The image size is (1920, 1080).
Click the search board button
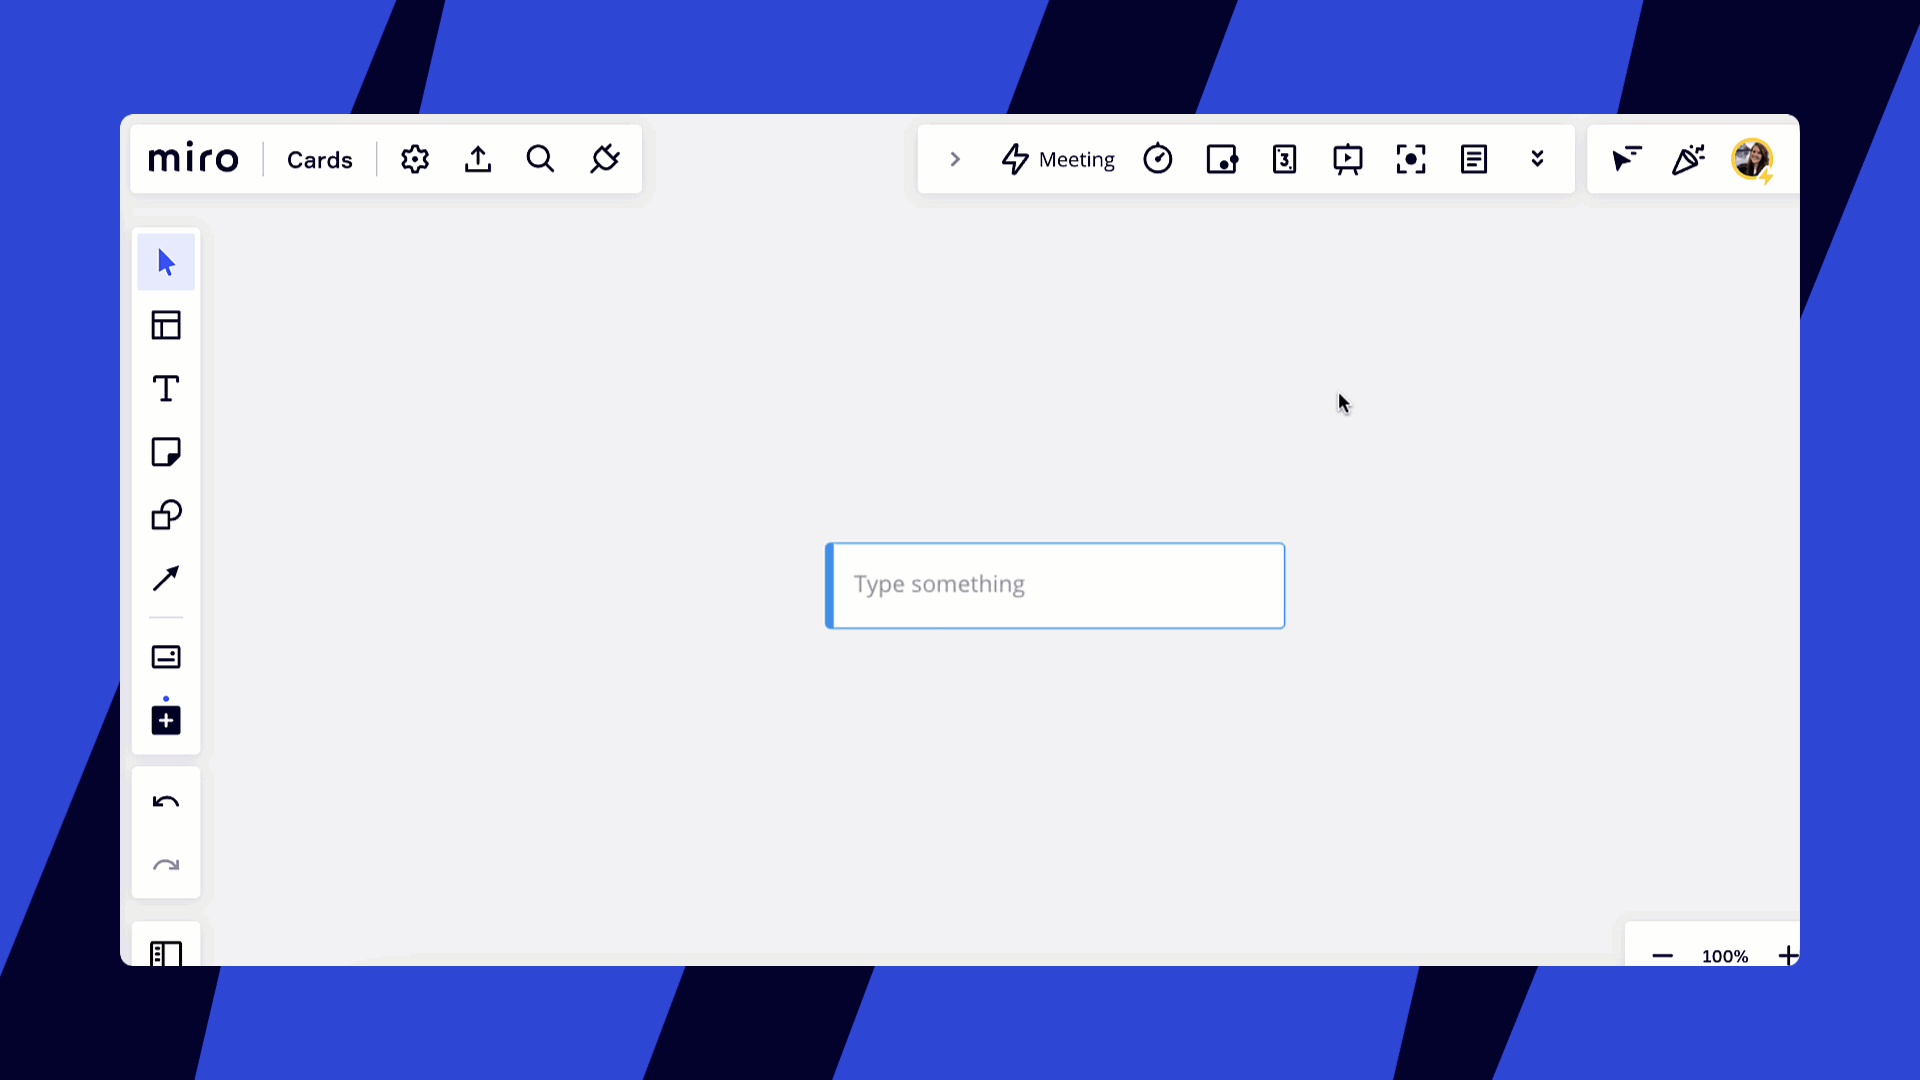(541, 158)
